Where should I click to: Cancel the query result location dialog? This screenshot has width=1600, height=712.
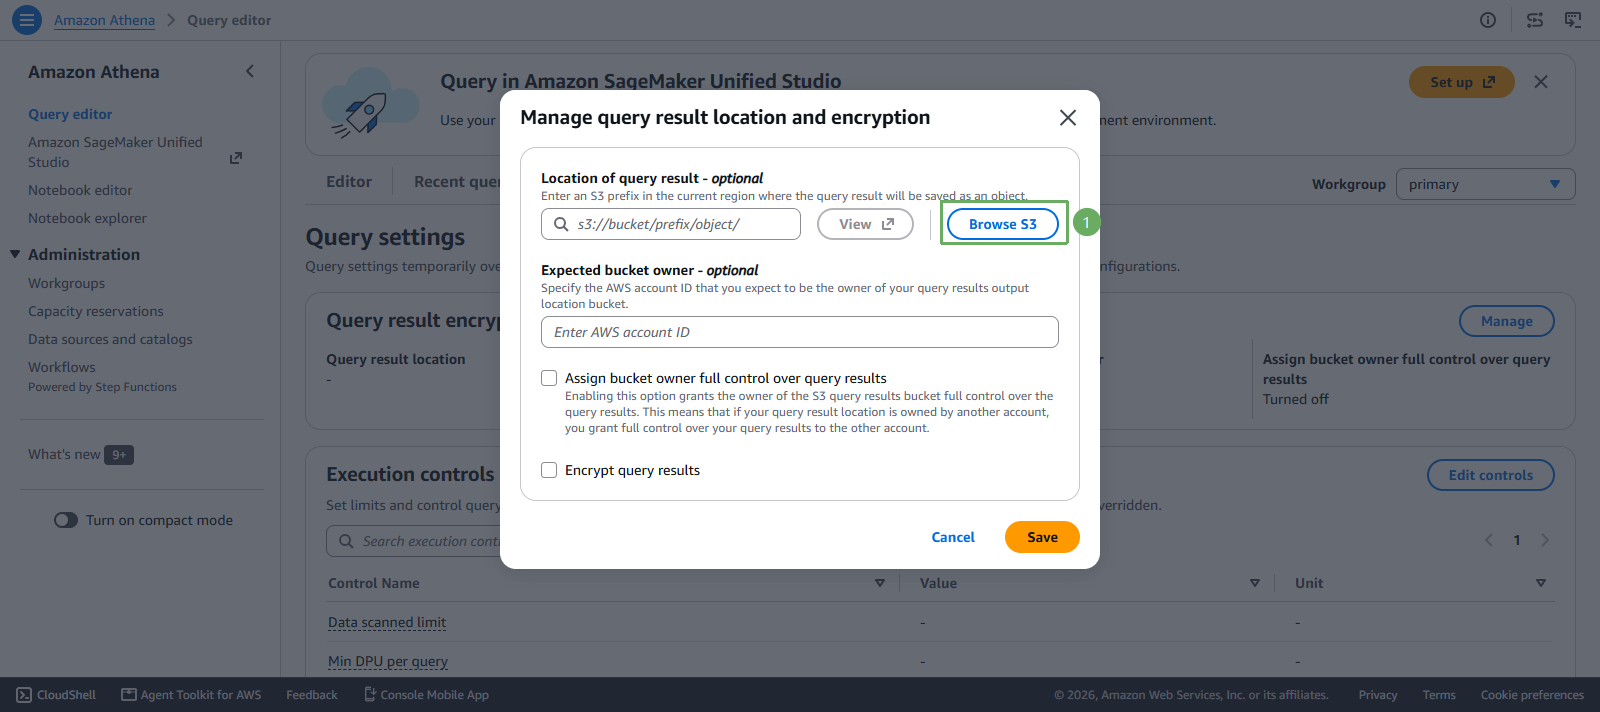pos(953,537)
